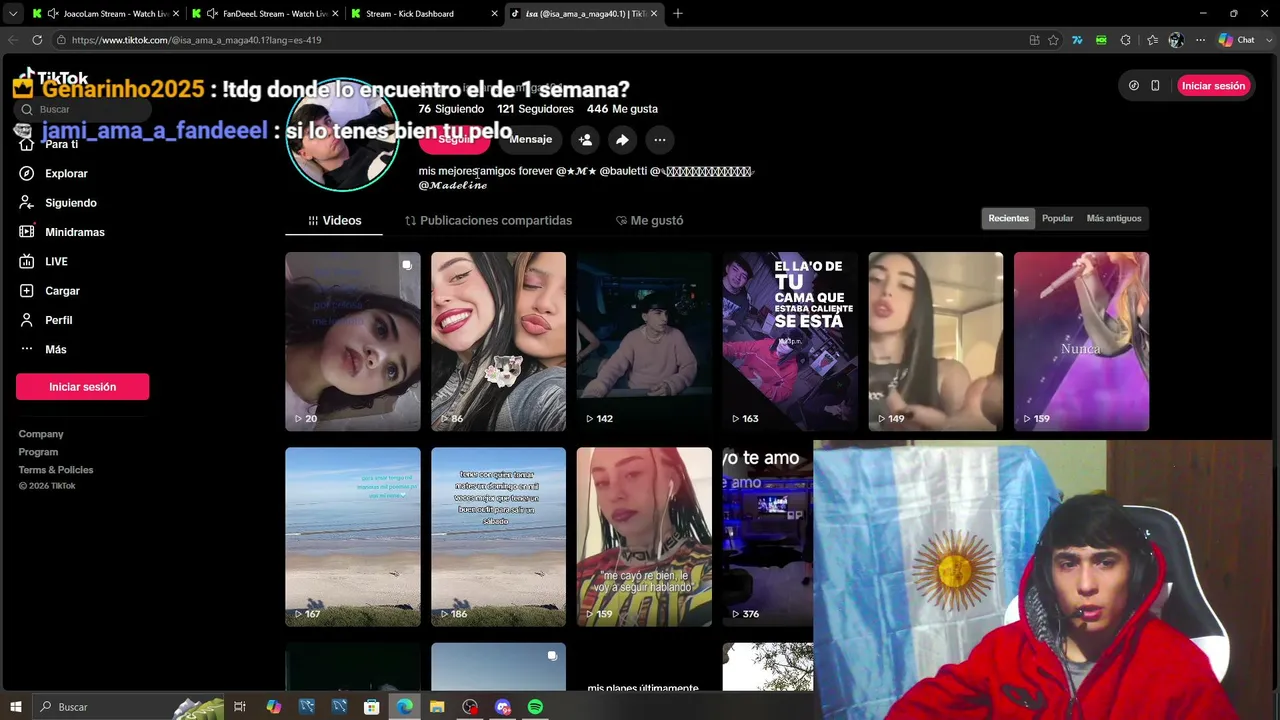Open the browser extensions puzzle icon
The height and width of the screenshot is (720, 1280).
tap(1125, 40)
